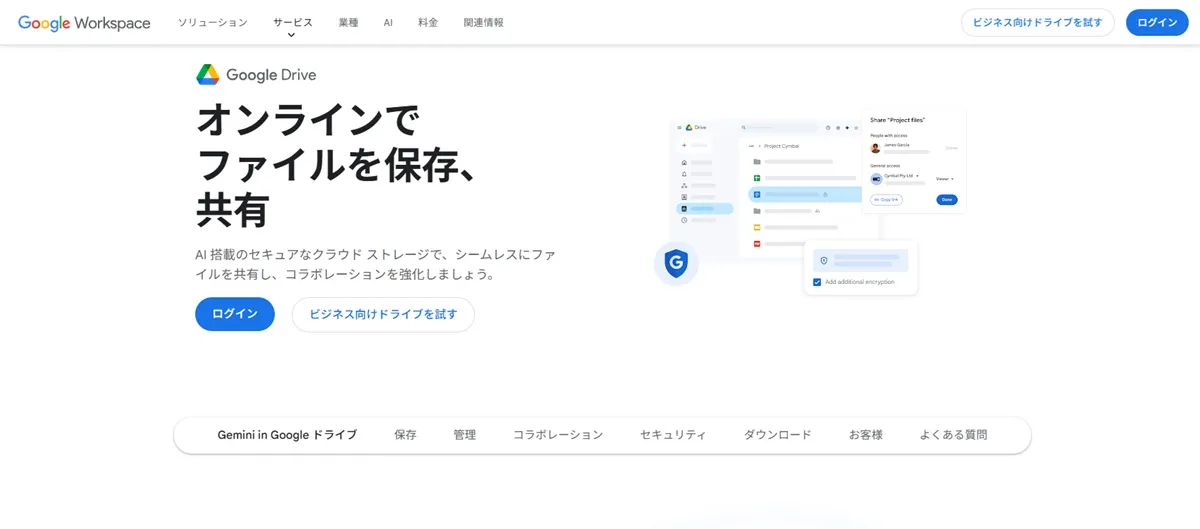Go to the セキュリティ tab
1200x529 pixels.
(673, 435)
